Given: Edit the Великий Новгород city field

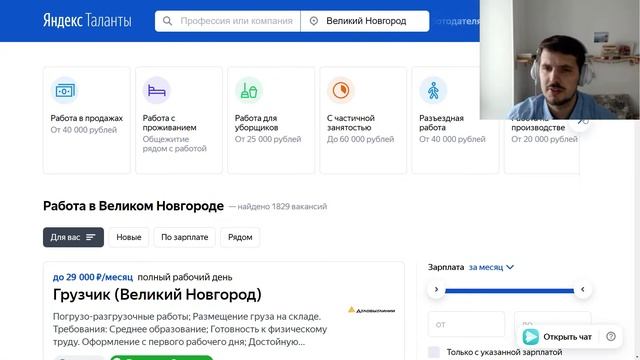Looking at the screenshot, I should (x=366, y=21).
